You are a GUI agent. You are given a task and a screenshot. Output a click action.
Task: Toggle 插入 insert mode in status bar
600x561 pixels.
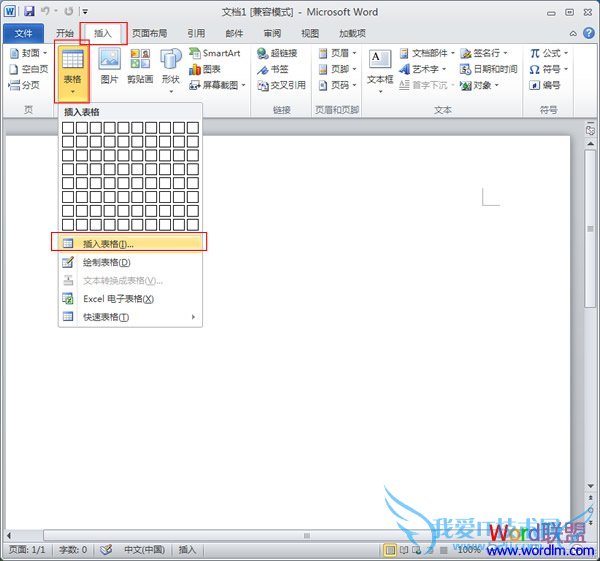pos(187,550)
